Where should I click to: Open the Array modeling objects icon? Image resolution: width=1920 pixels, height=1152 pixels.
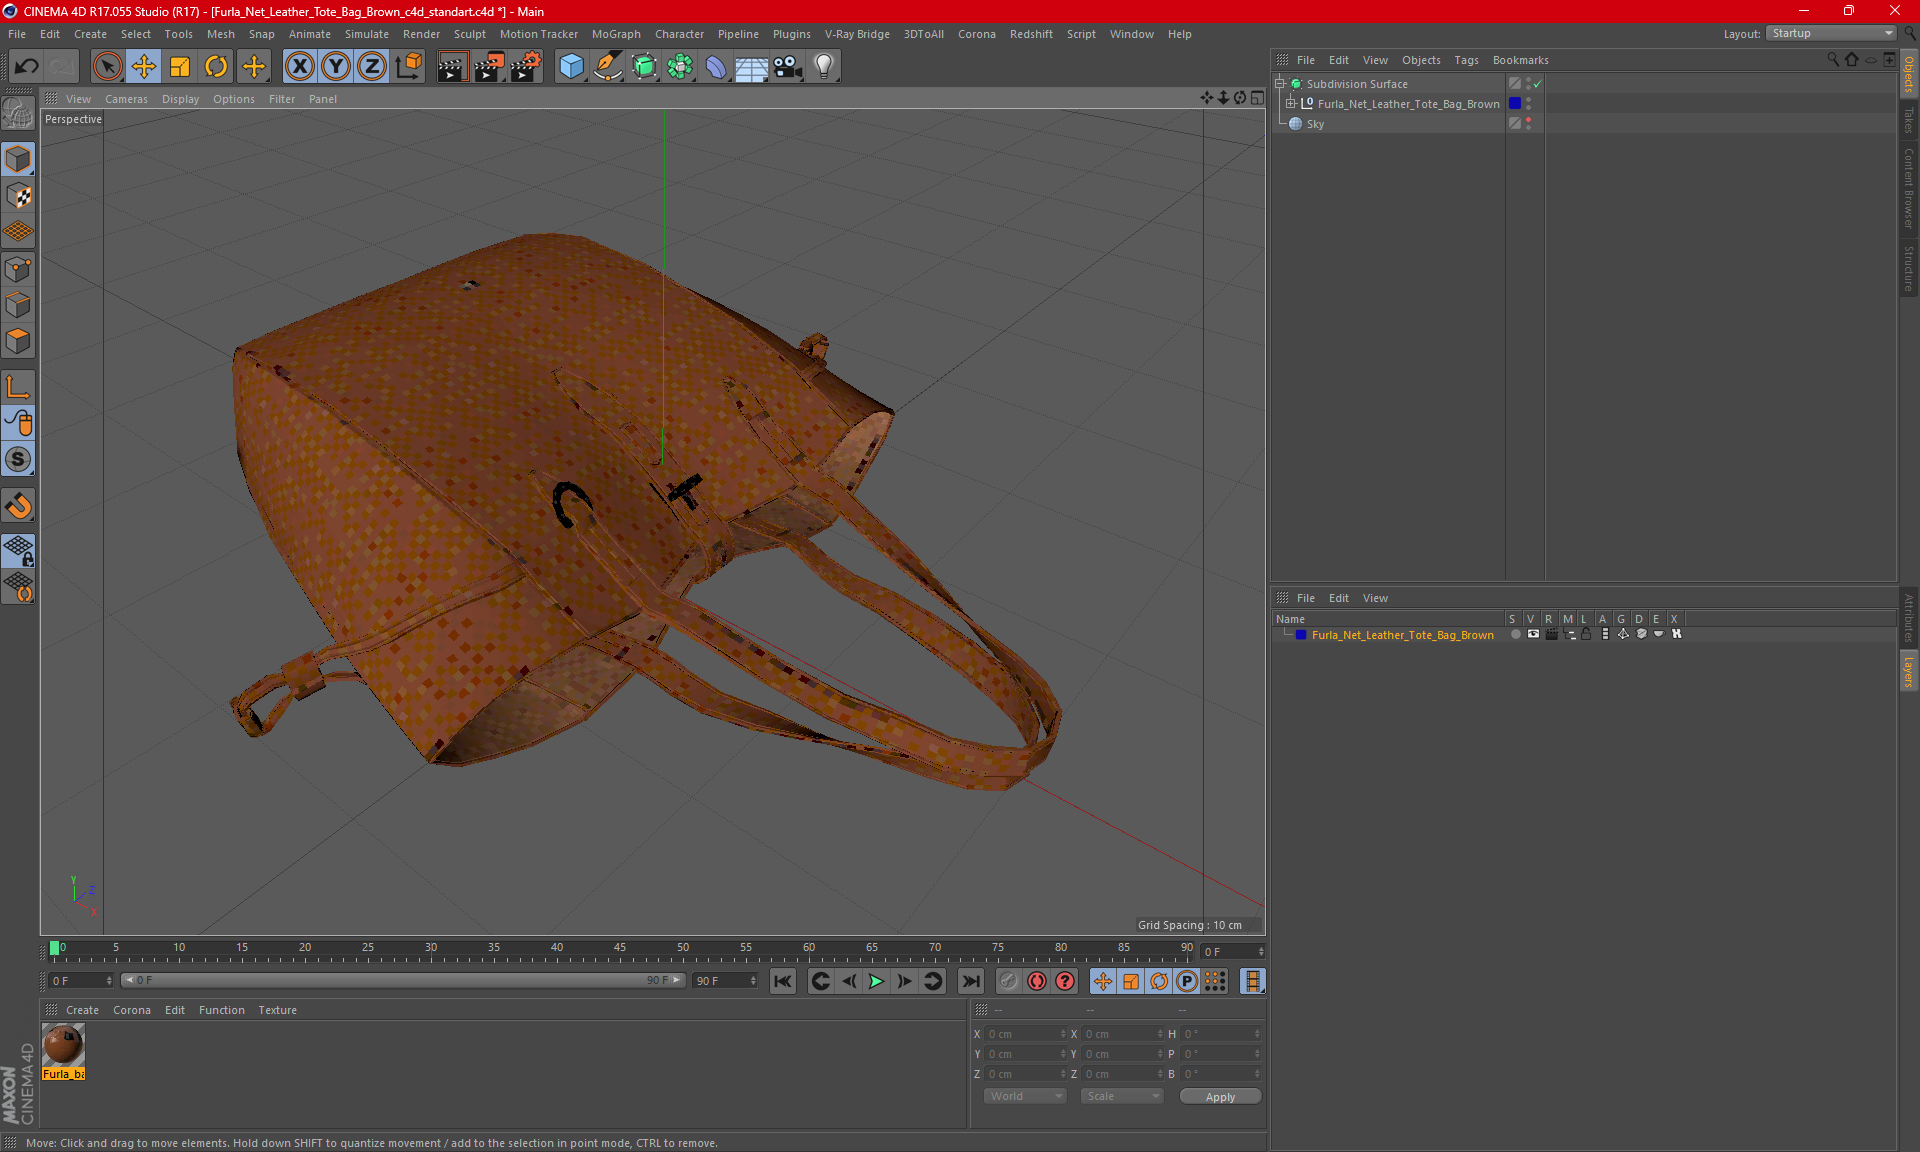coord(680,67)
